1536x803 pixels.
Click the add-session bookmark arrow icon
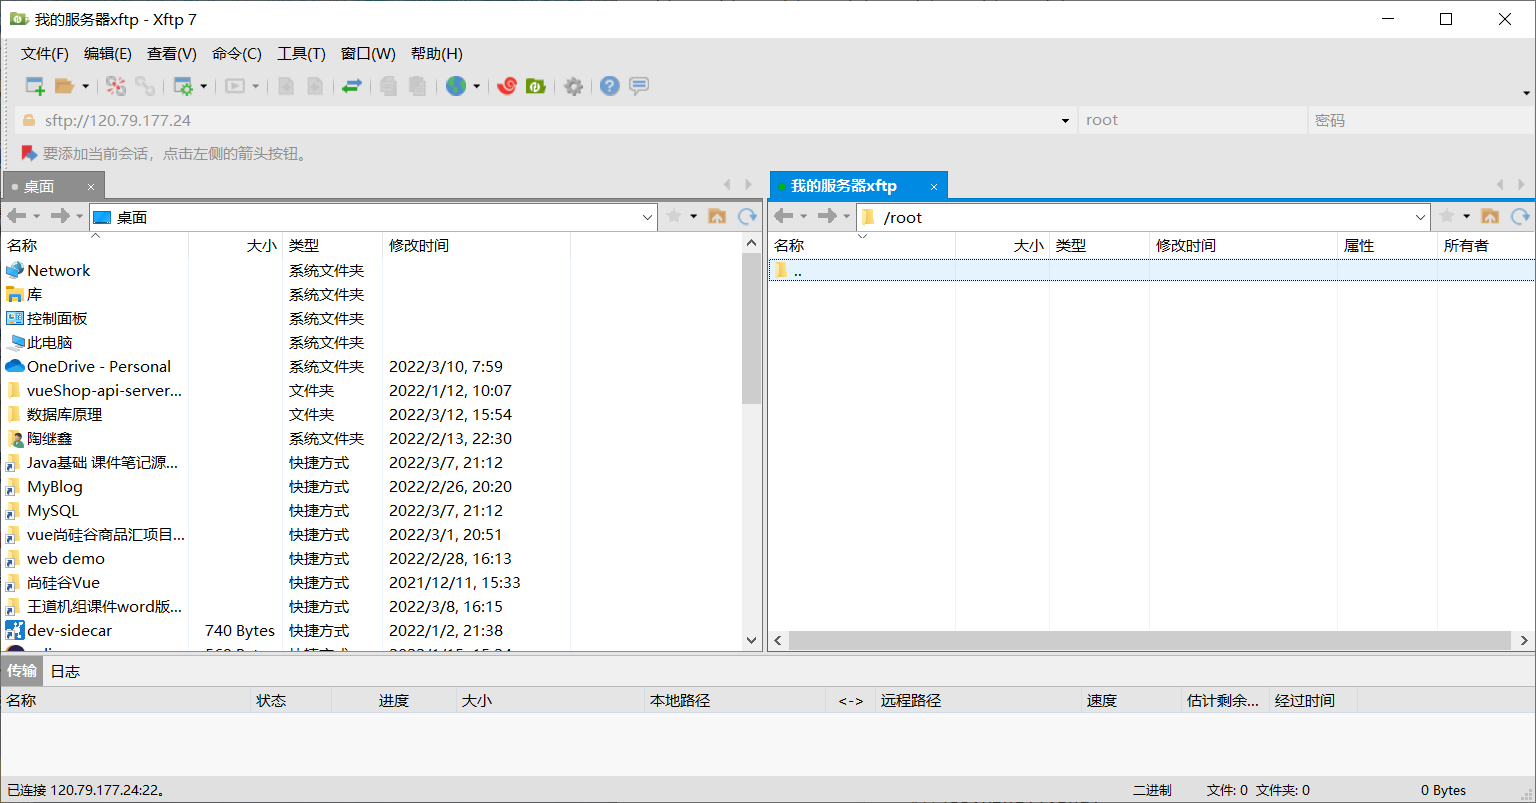[29, 154]
